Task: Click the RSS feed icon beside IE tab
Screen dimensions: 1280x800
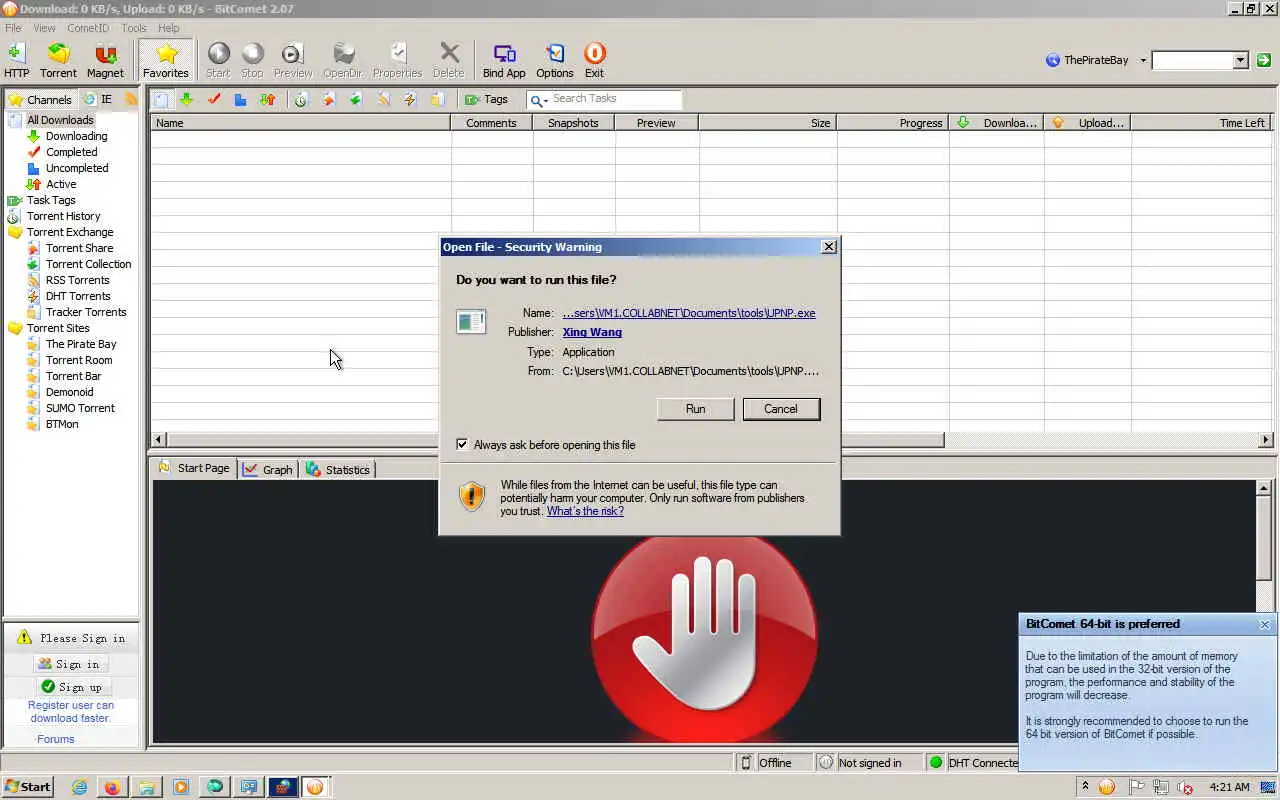Action: (x=131, y=99)
